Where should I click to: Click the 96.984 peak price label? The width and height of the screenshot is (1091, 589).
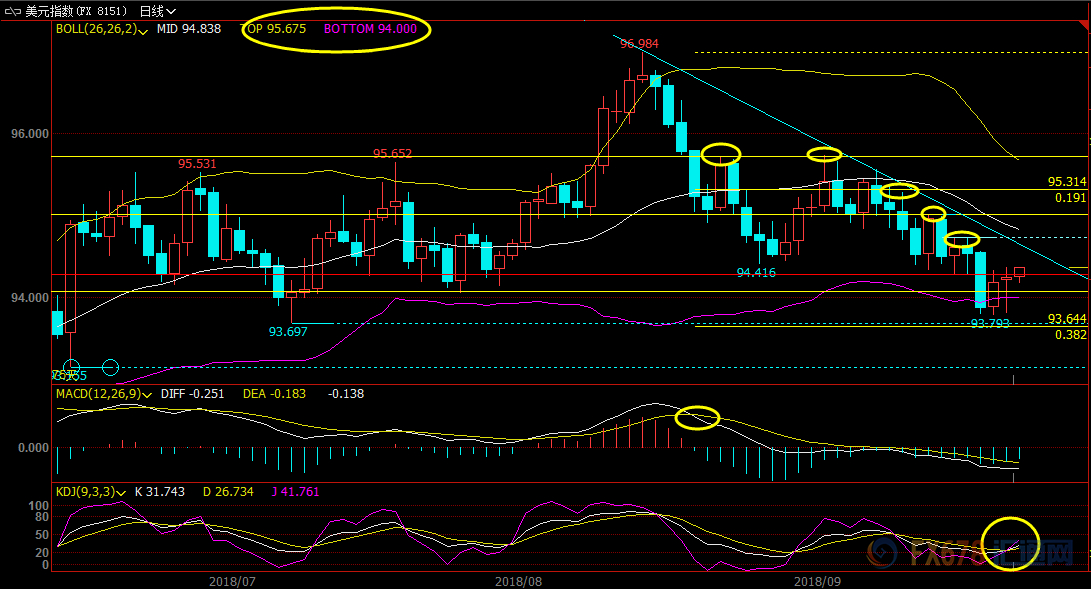tap(639, 44)
